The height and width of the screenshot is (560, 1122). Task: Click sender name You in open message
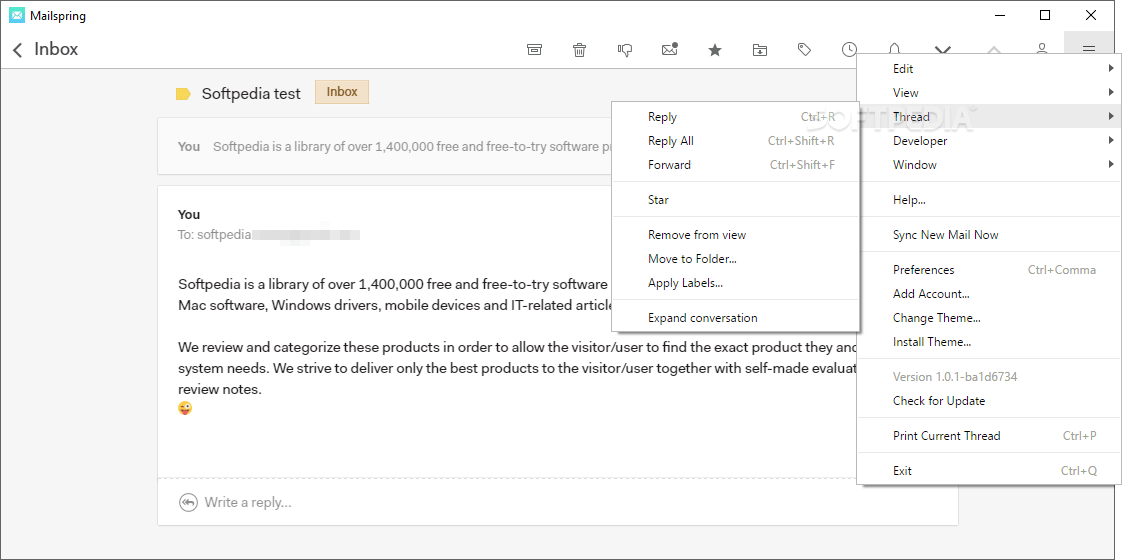coord(189,215)
